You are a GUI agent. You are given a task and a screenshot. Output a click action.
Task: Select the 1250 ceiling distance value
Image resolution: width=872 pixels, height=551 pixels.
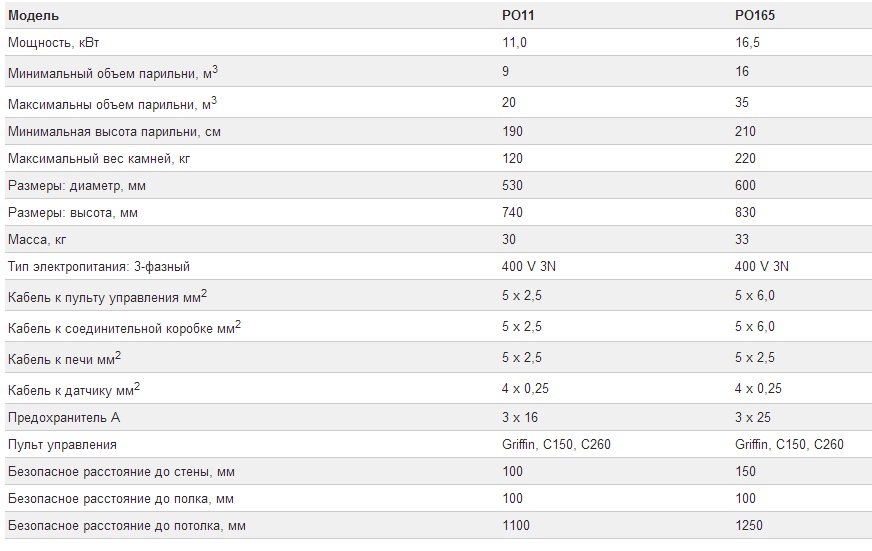(749, 525)
